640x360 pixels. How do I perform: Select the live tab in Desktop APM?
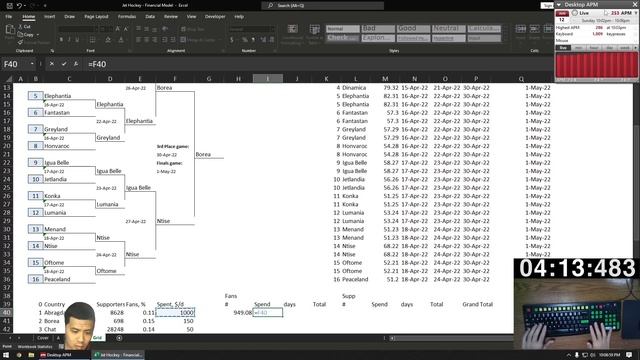[563, 48]
